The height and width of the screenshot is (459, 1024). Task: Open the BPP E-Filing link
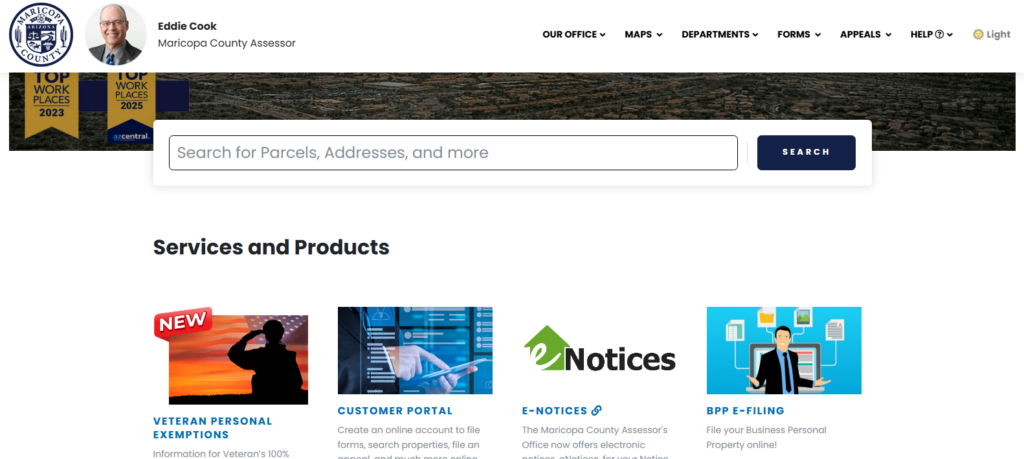(x=745, y=411)
